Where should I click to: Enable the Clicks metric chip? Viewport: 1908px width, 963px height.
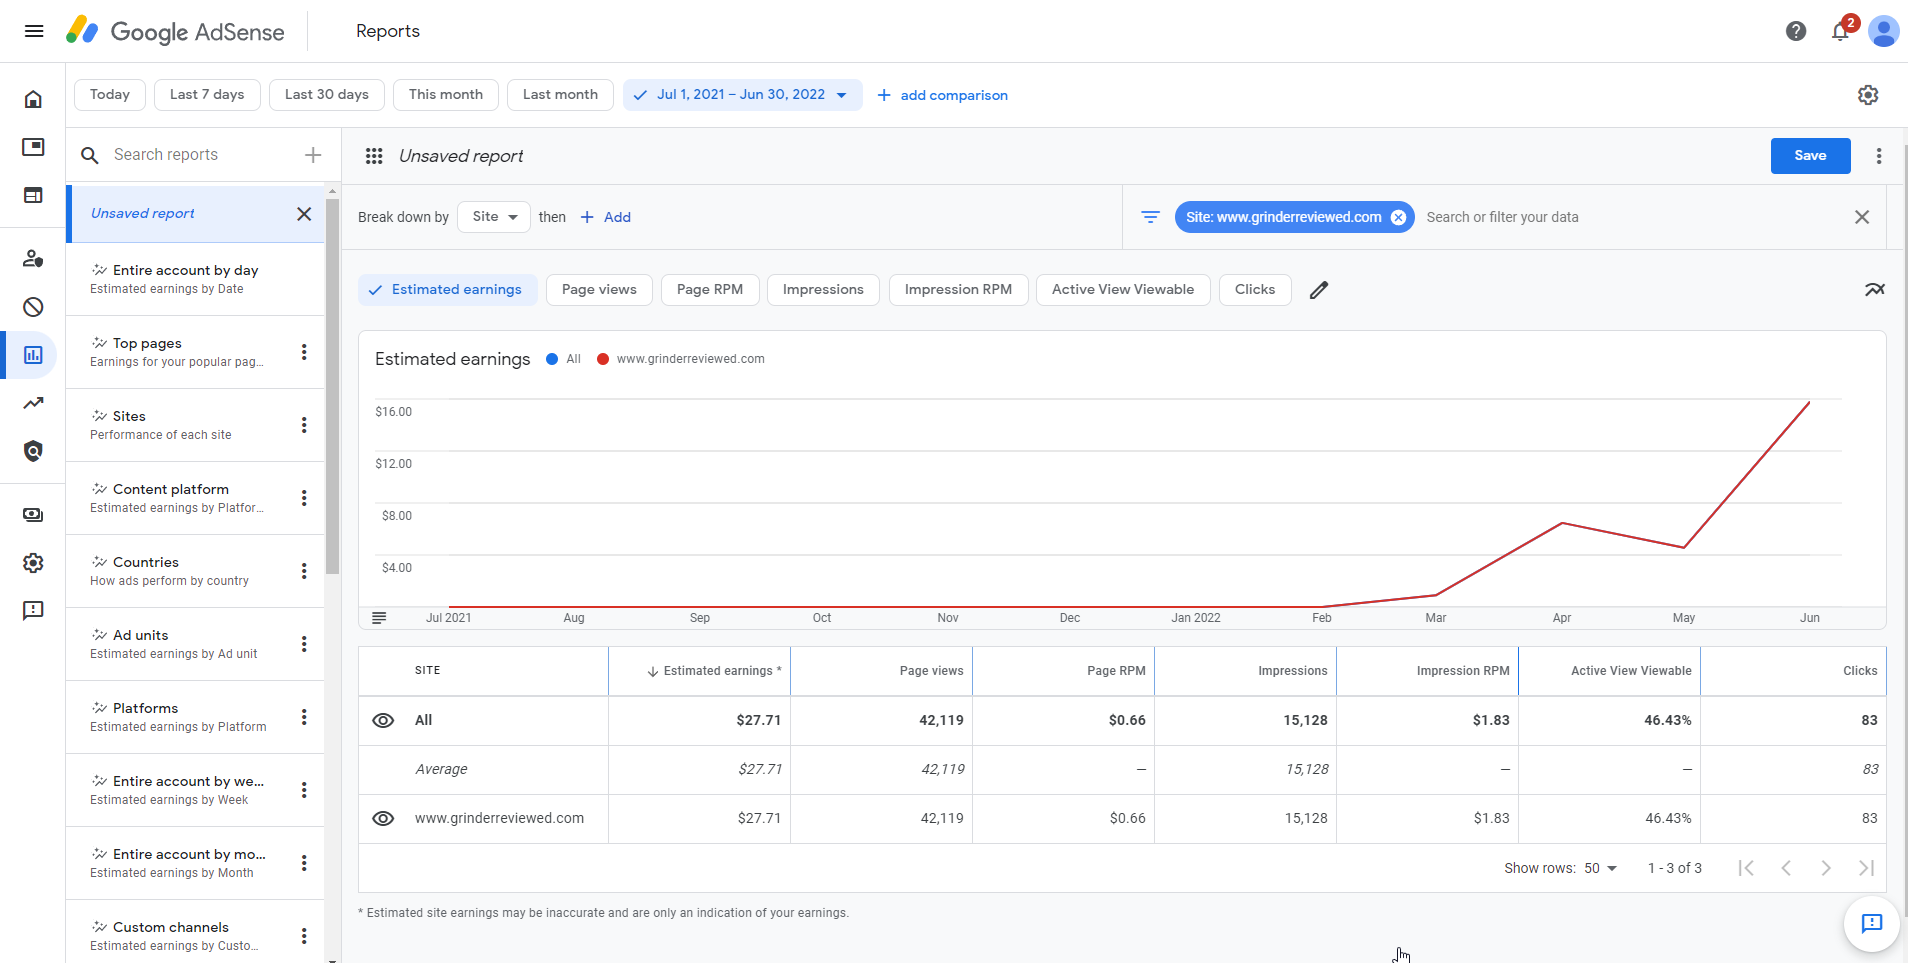tap(1255, 290)
